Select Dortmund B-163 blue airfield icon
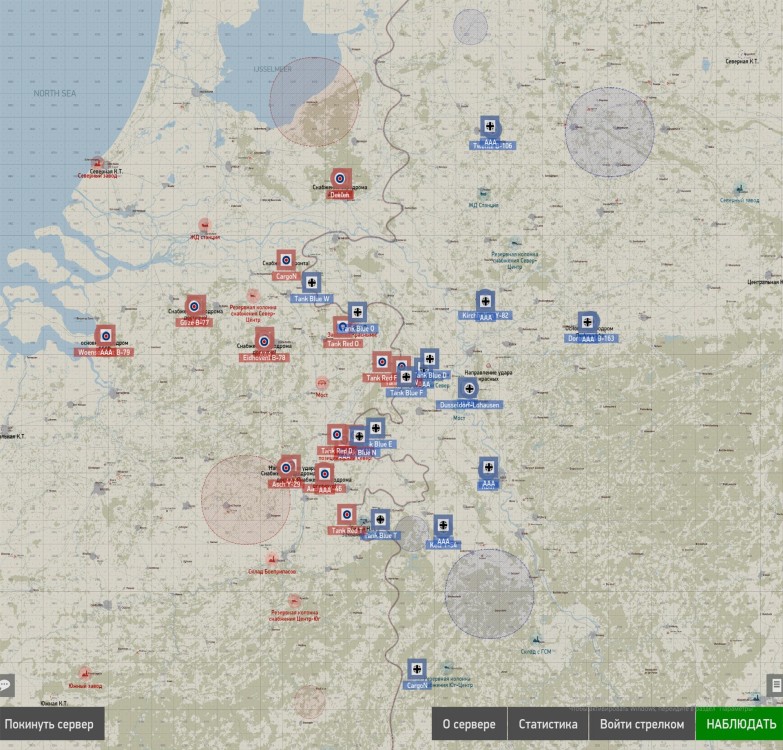 (588, 322)
